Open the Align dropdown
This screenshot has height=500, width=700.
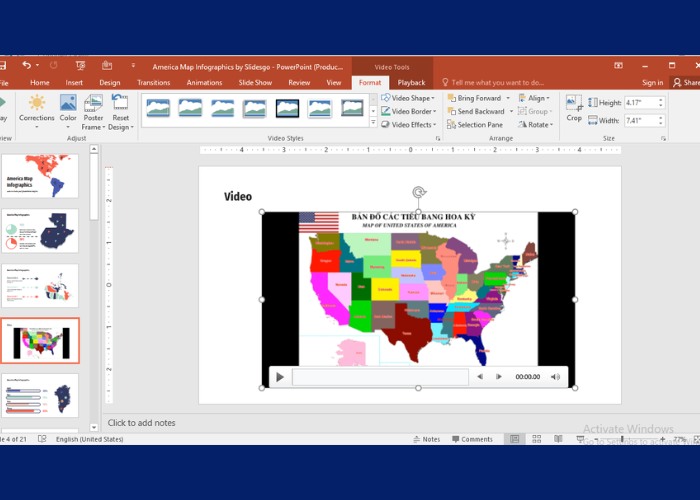[x=534, y=98]
